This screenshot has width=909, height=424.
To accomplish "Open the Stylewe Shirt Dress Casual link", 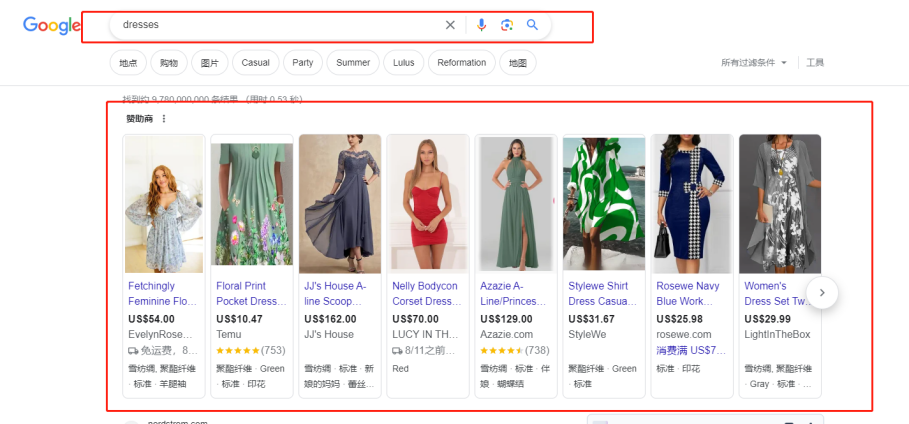I will (602, 293).
